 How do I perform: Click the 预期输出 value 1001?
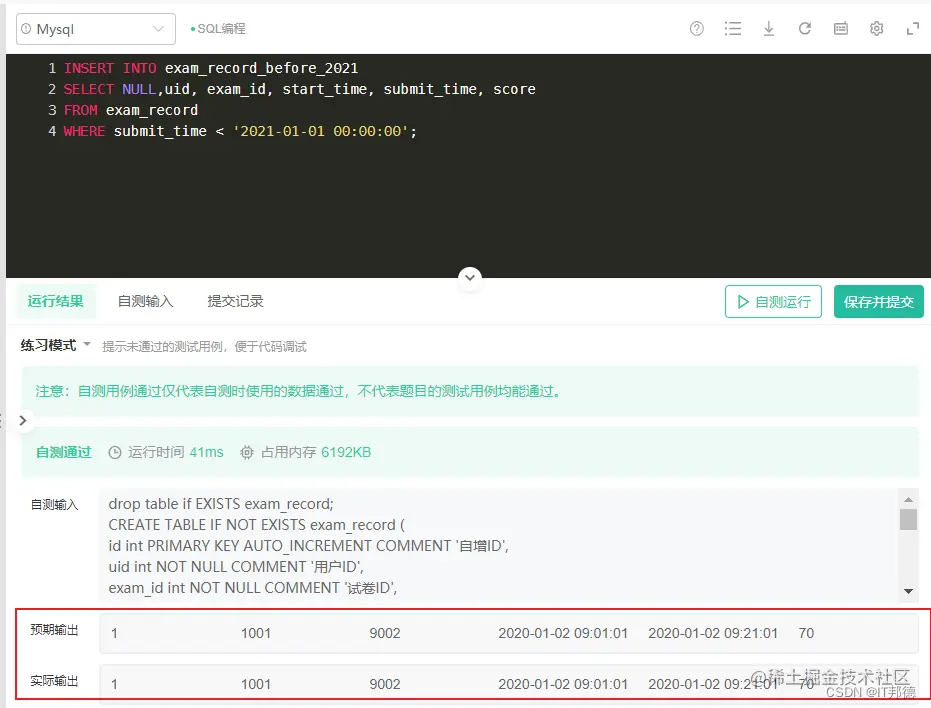pyautogui.click(x=256, y=633)
